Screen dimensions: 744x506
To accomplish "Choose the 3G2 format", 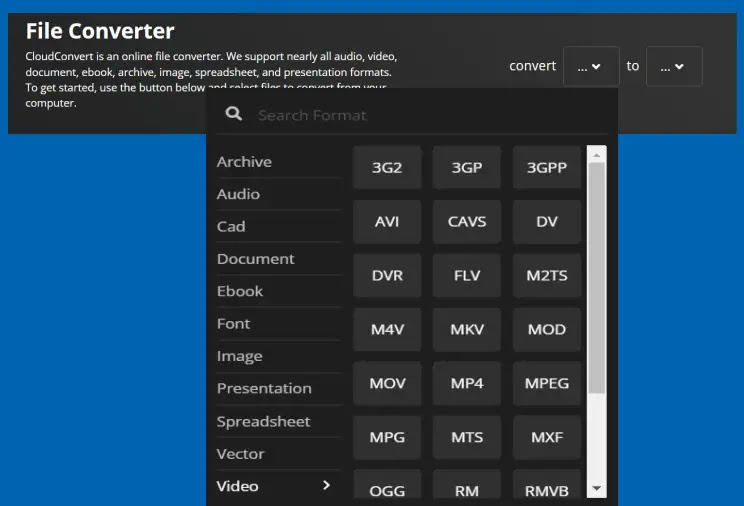I will pyautogui.click(x=387, y=168).
